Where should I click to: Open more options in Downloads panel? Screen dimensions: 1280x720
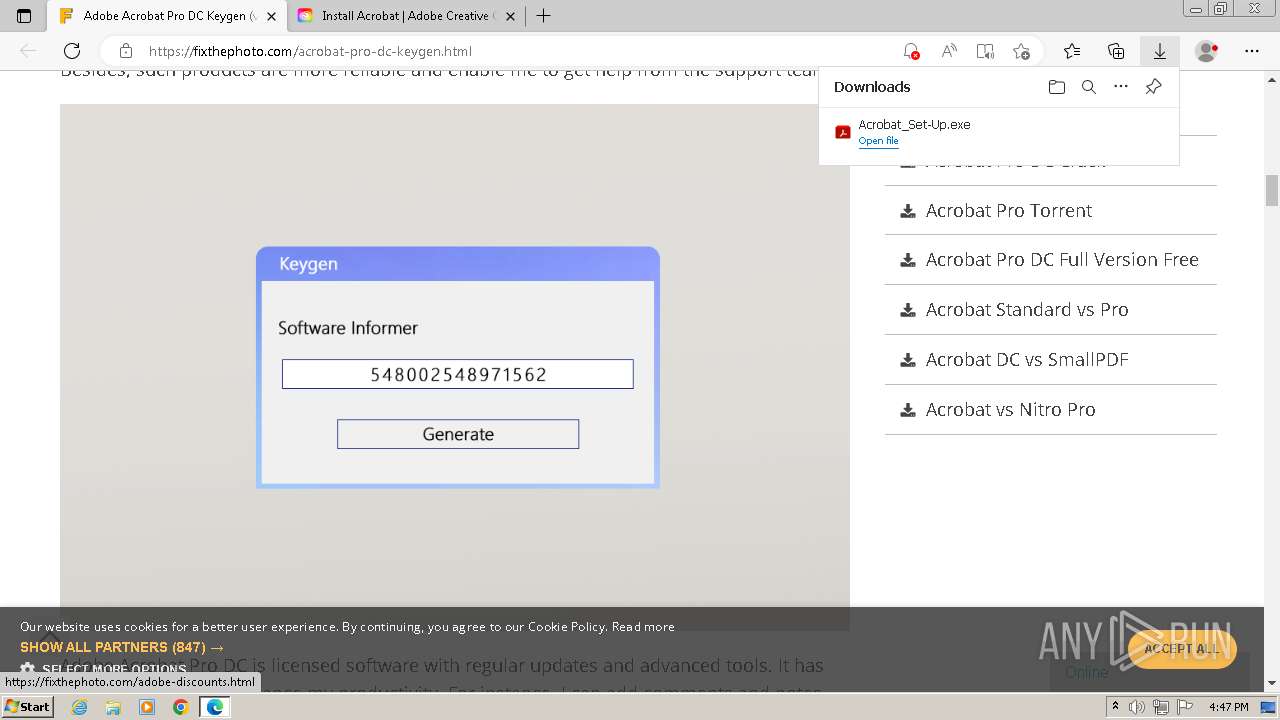(x=1121, y=87)
